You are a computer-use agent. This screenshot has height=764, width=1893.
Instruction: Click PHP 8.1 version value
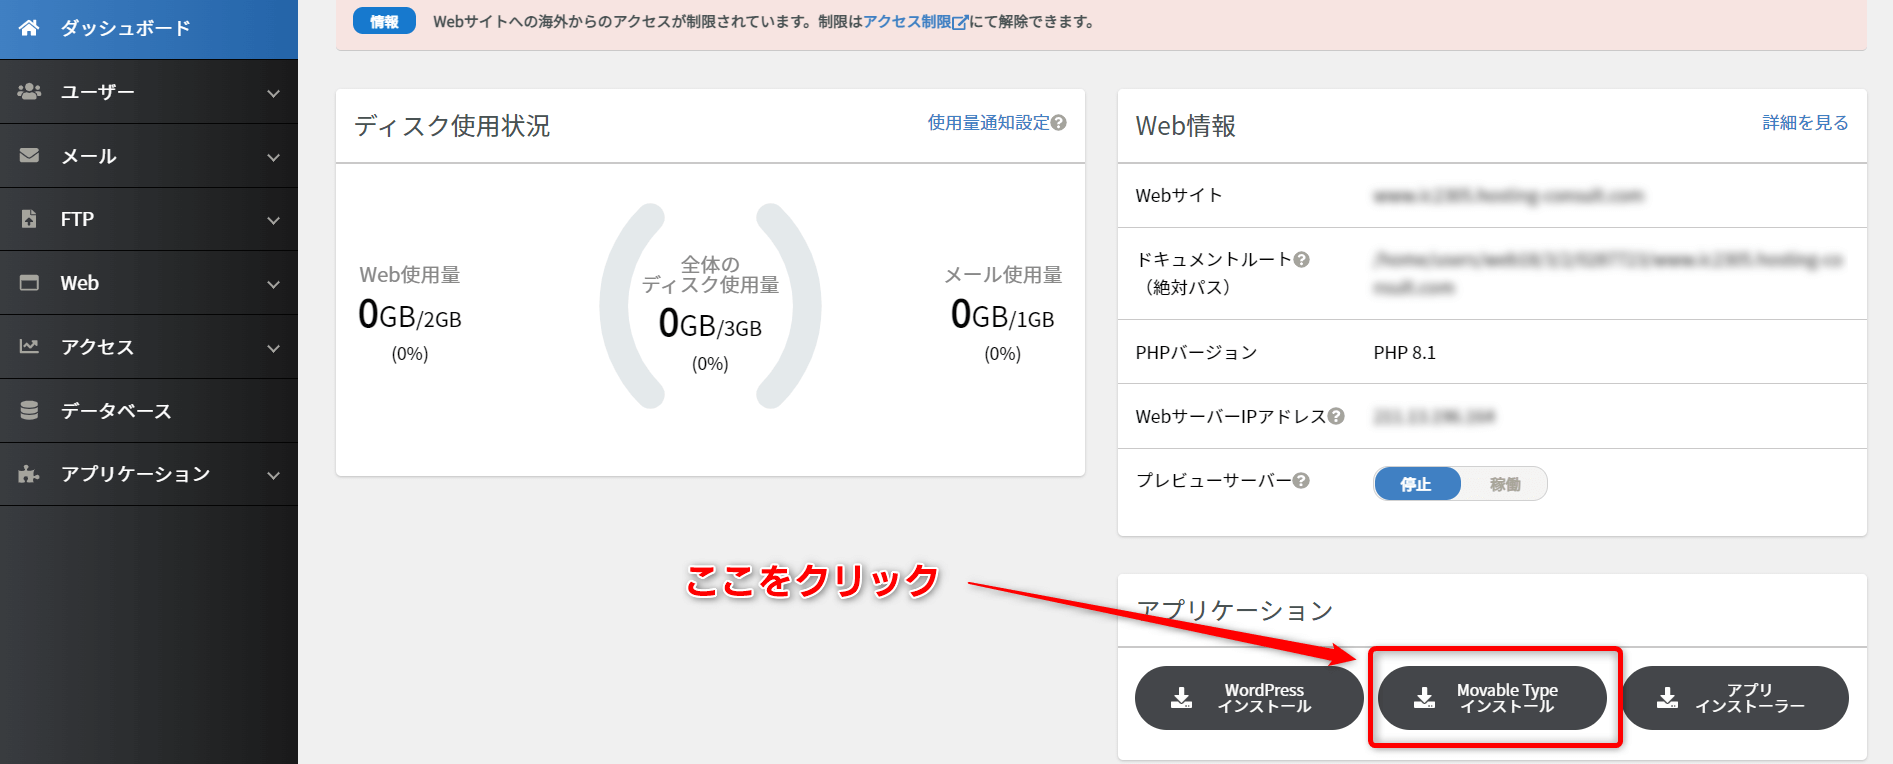(1404, 352)
